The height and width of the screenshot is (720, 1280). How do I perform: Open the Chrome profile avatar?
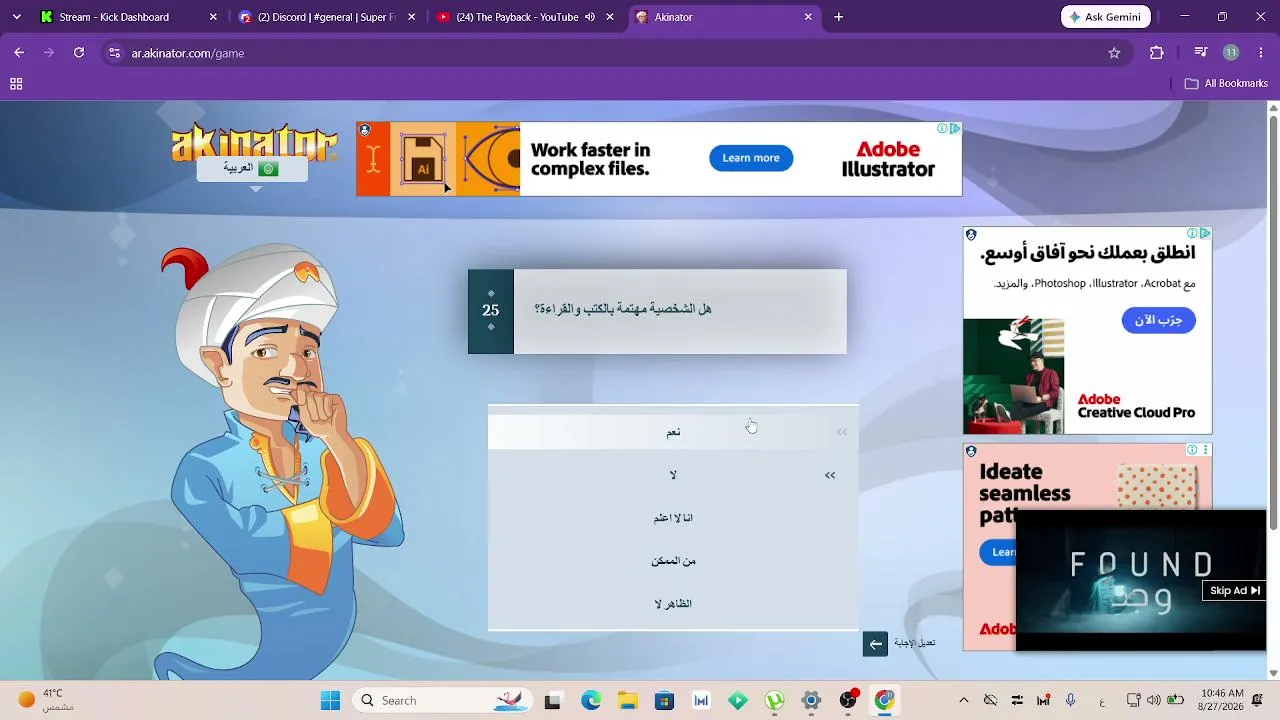coord(1231,53)
